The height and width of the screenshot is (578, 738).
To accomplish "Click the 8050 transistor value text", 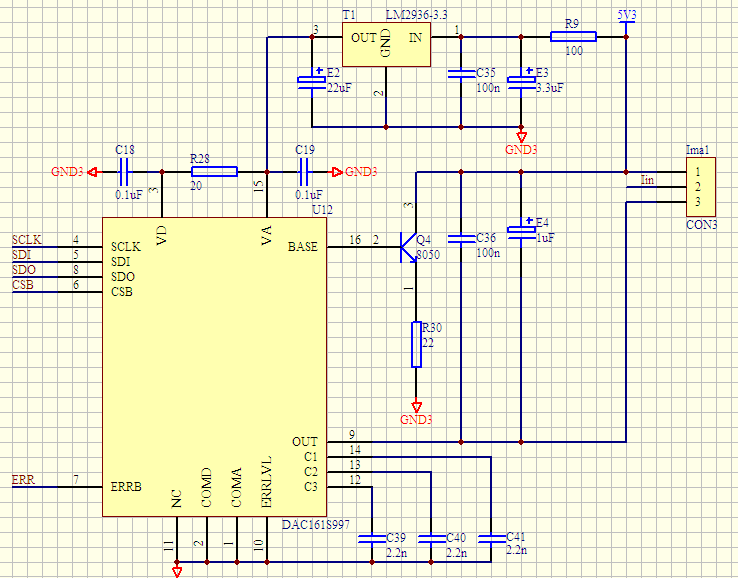I will pyautogui.click(x=428, y=255).
